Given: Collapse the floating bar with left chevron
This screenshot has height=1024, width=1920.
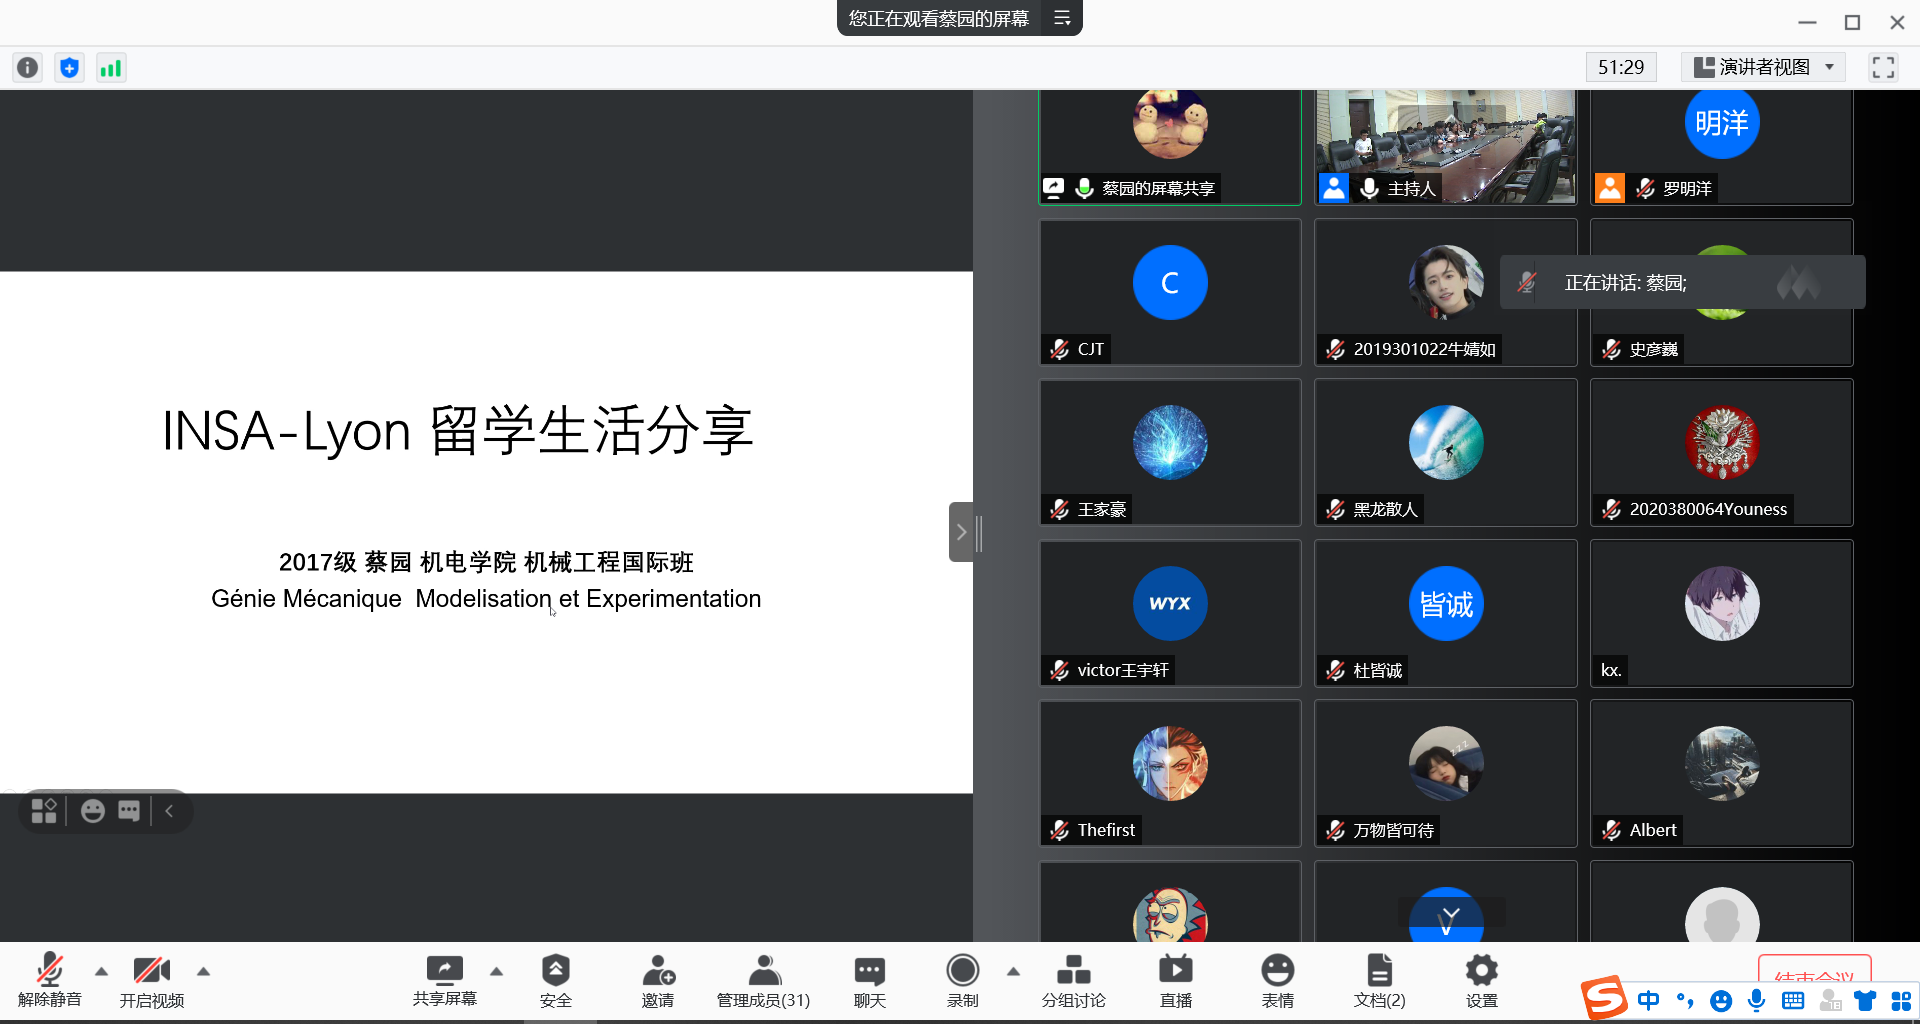Looking at the screenshot, I should [169, 811].
